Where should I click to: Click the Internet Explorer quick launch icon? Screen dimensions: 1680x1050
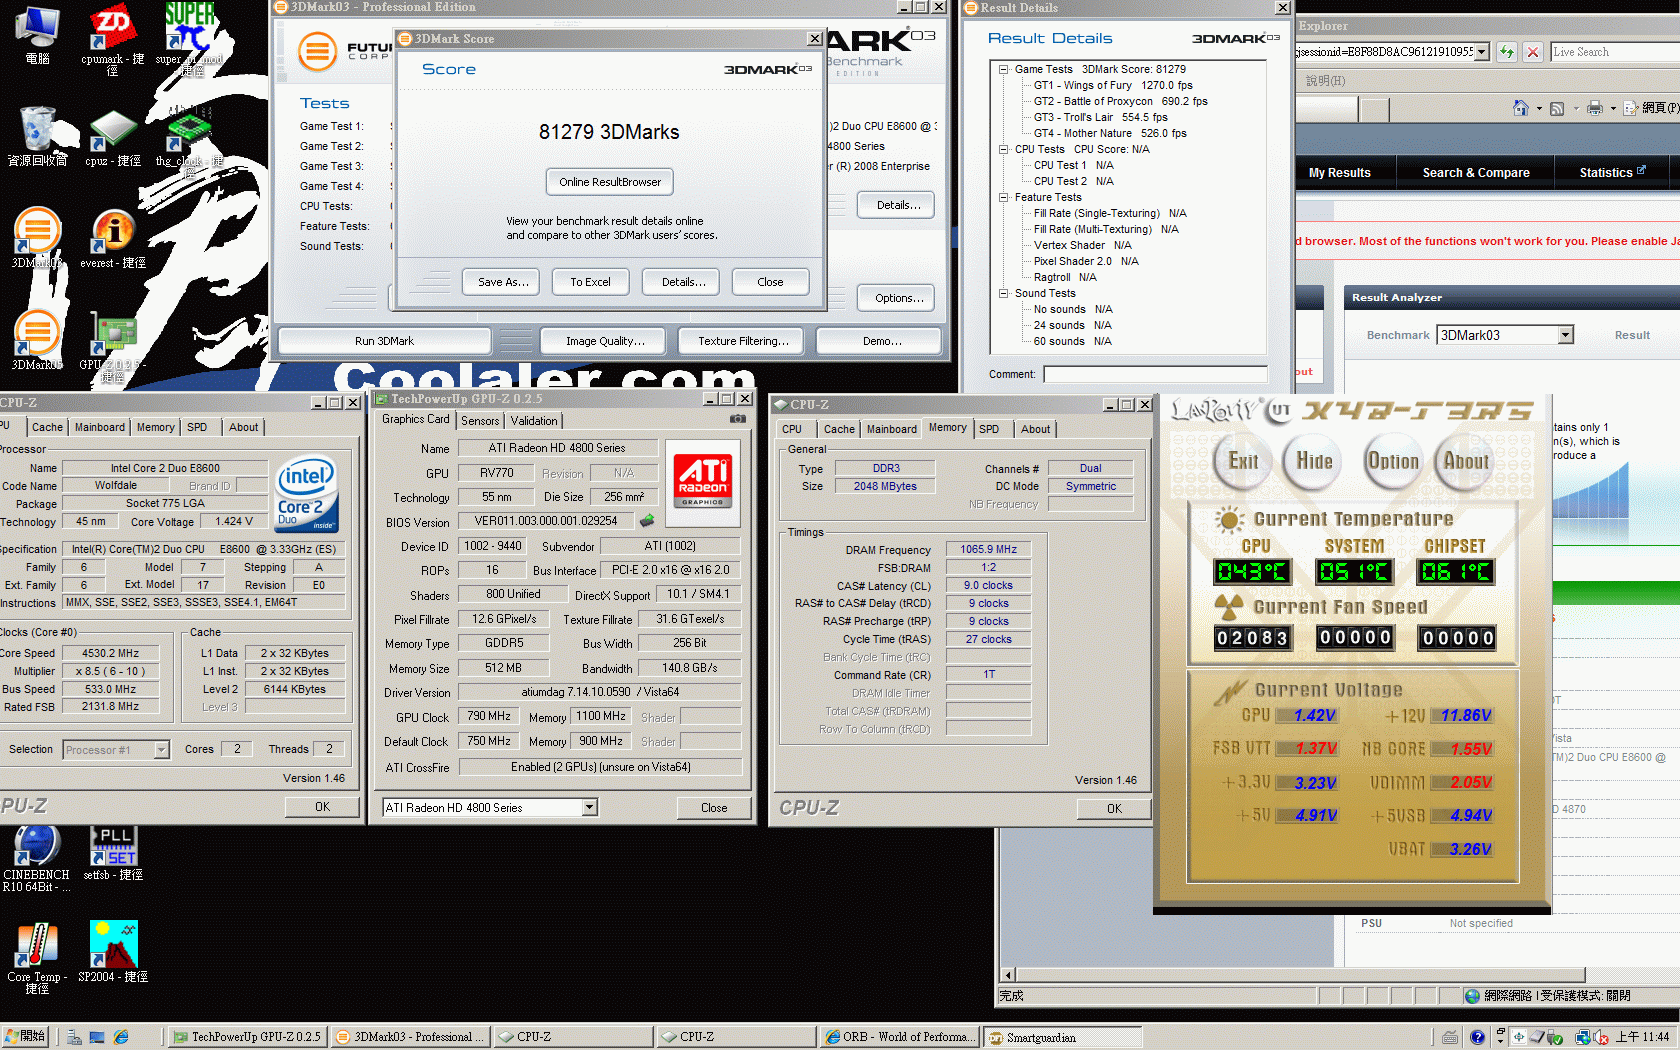click(122, 1037)
